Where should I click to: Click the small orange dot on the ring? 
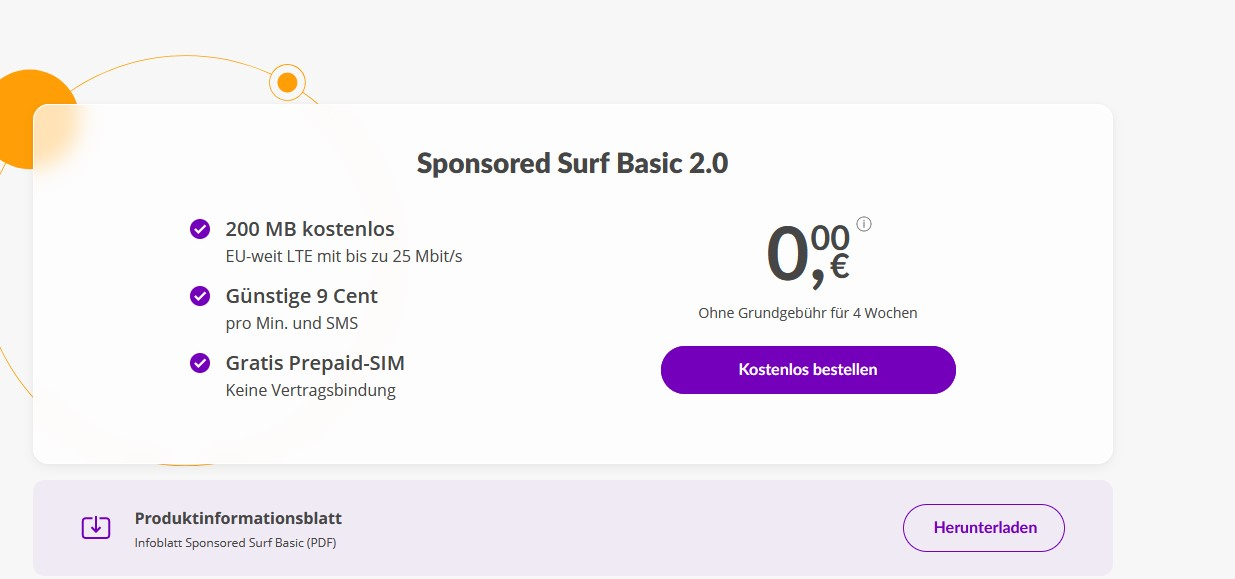pos(287,82)
